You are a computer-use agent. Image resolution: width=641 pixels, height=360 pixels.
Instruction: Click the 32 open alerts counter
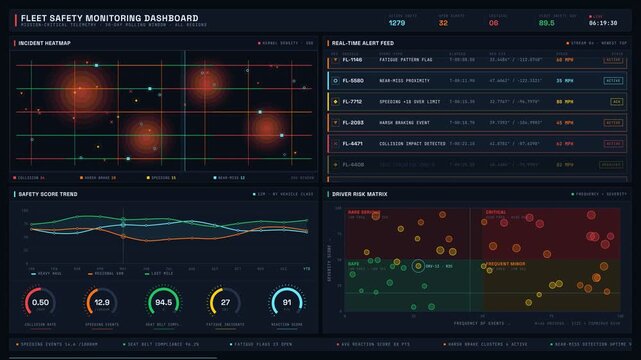443,23
